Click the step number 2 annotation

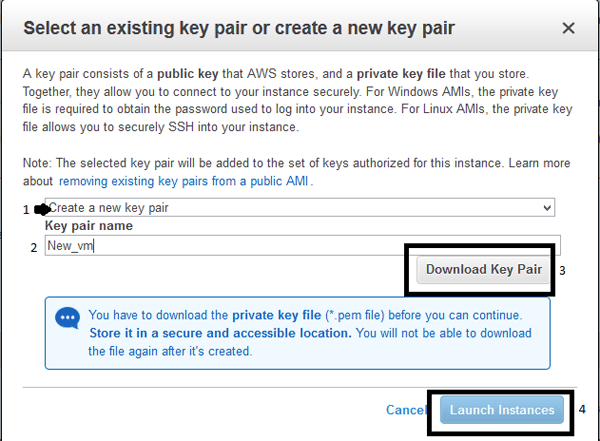(x=33, y=247)
